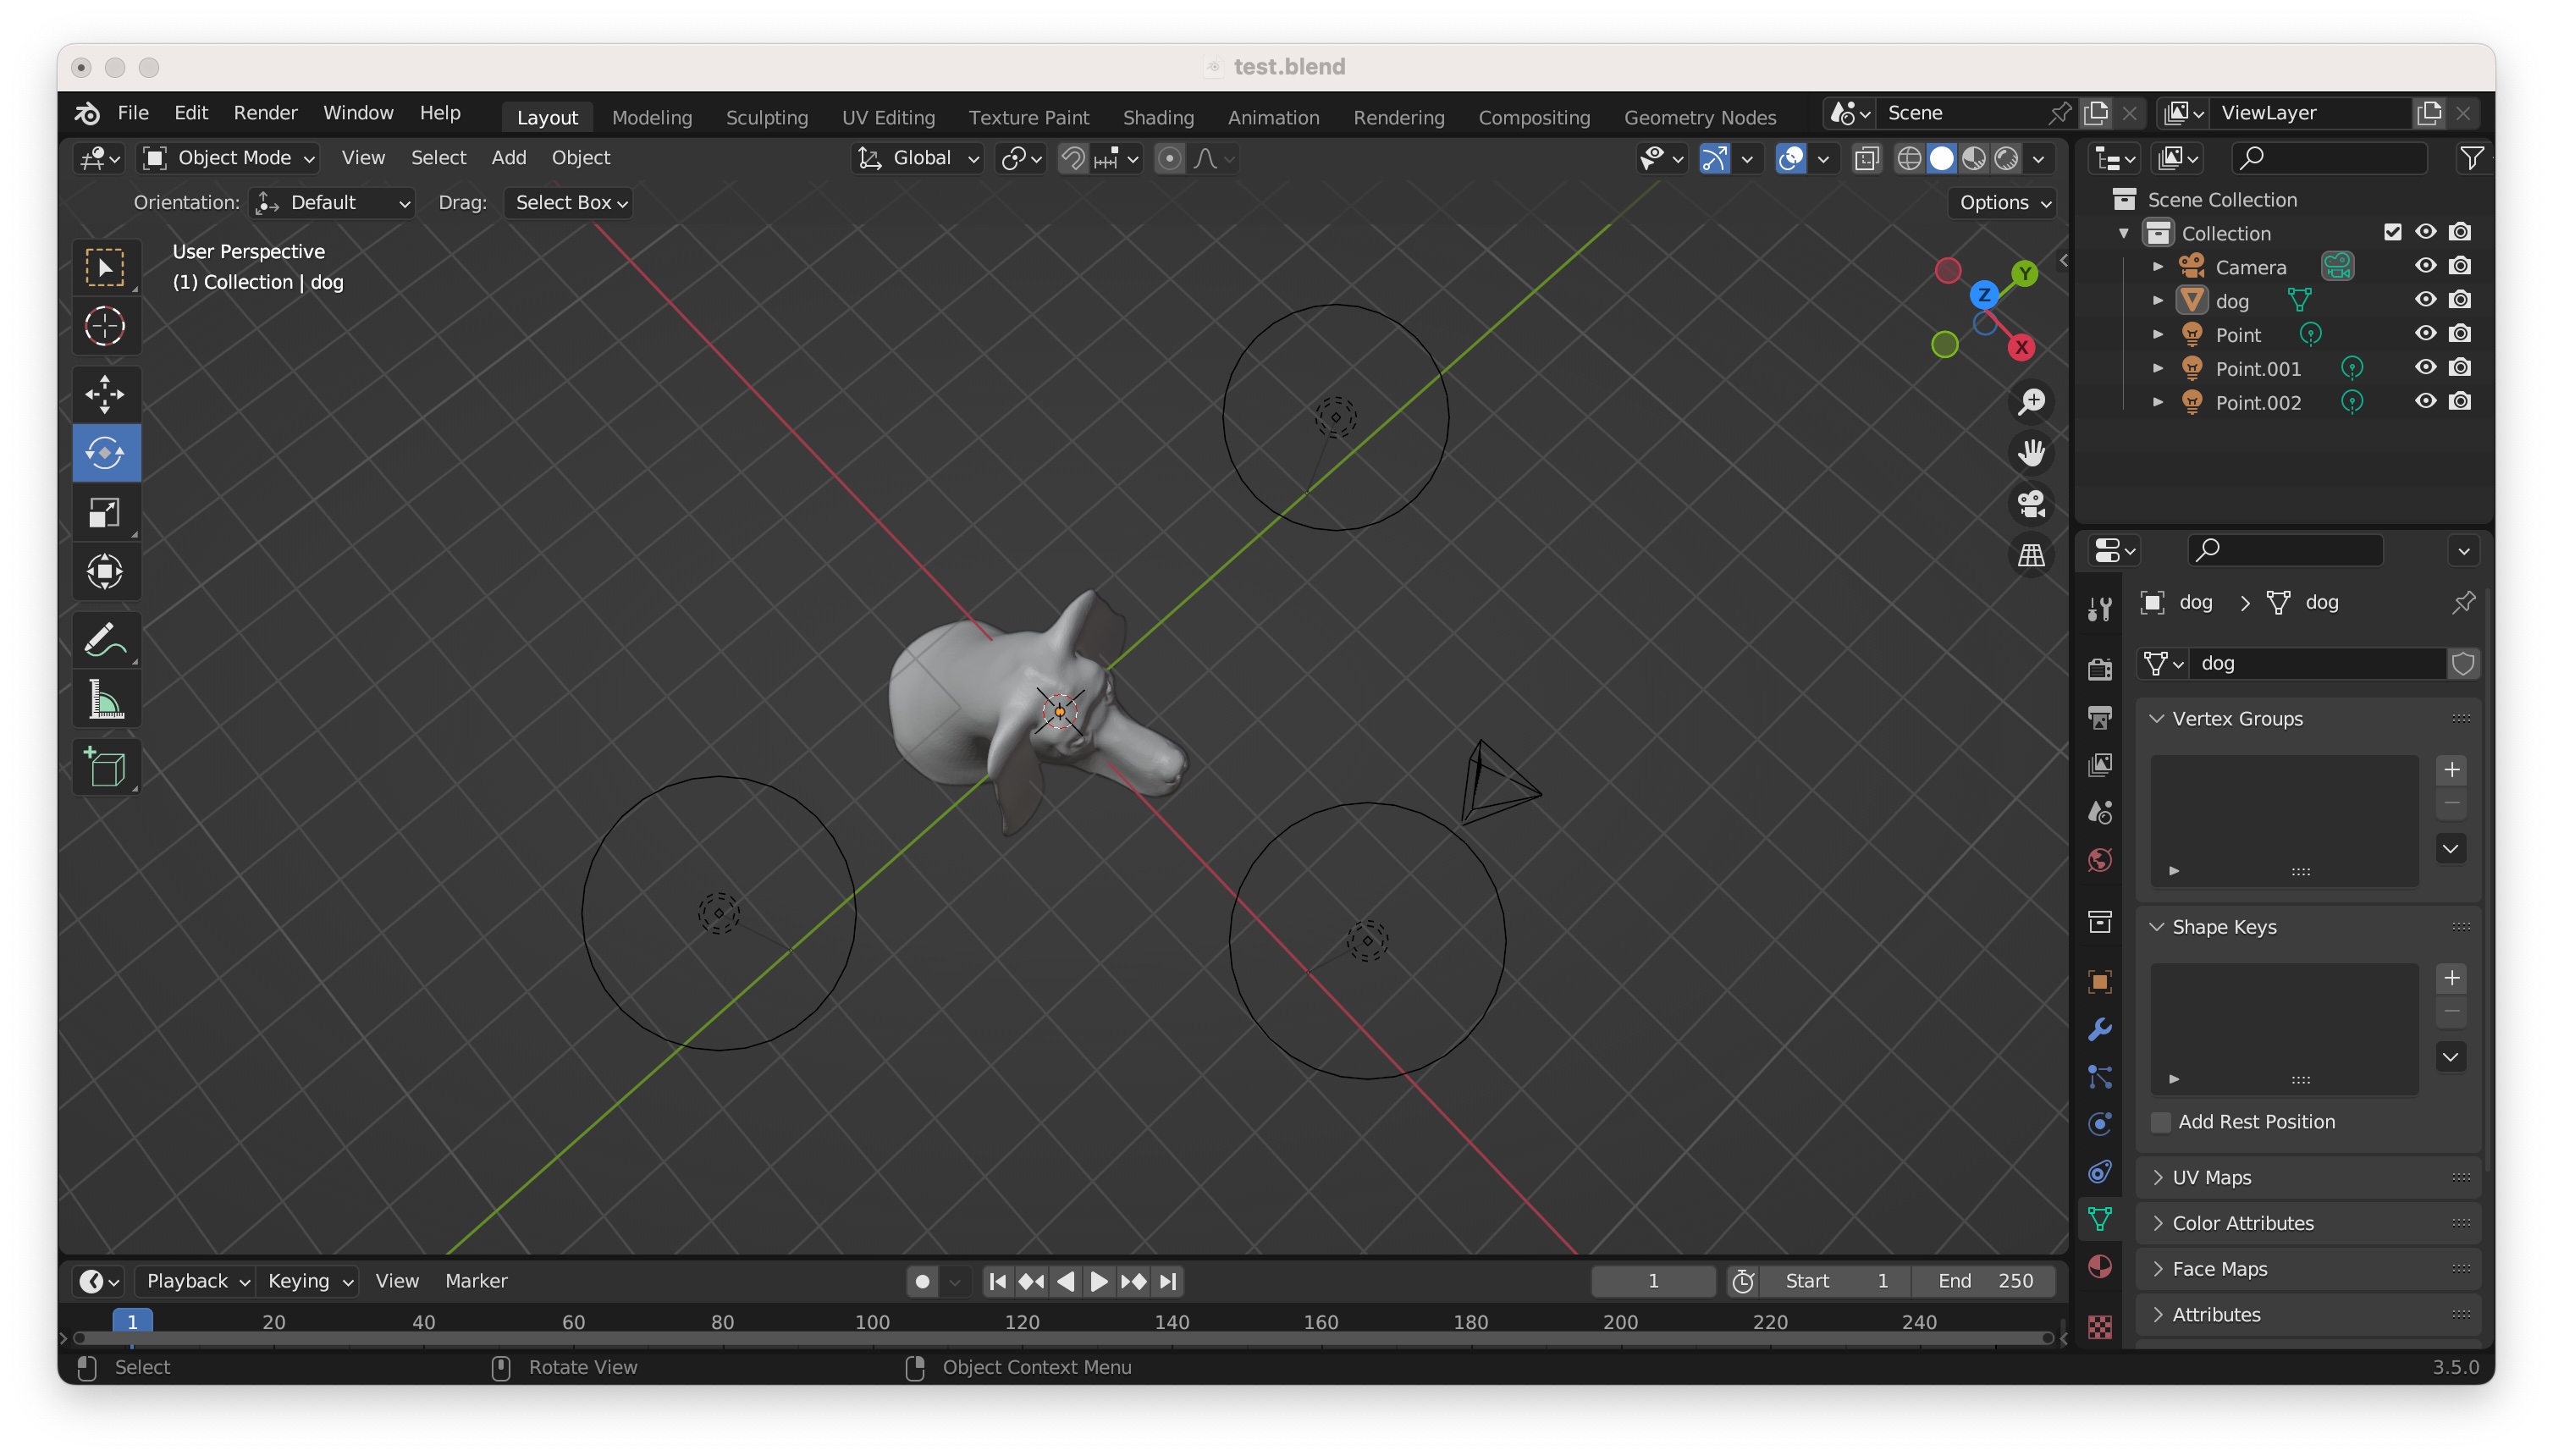The height and width of the screenshot is (1456, 2553).
Task: Open the Scene properties tab
Action: (x=2100, y=812)
